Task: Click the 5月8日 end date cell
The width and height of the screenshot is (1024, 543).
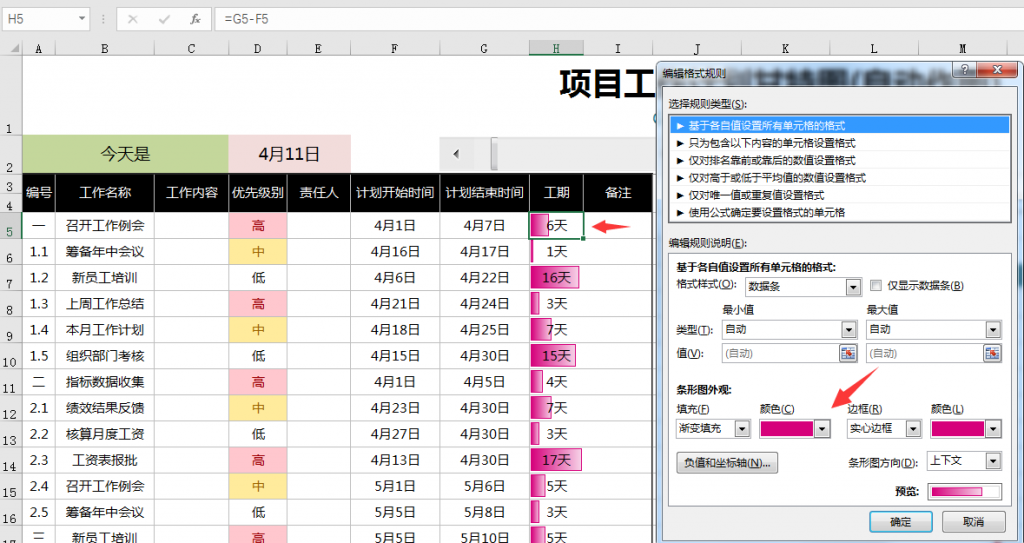Action: (x=485, y=512)
